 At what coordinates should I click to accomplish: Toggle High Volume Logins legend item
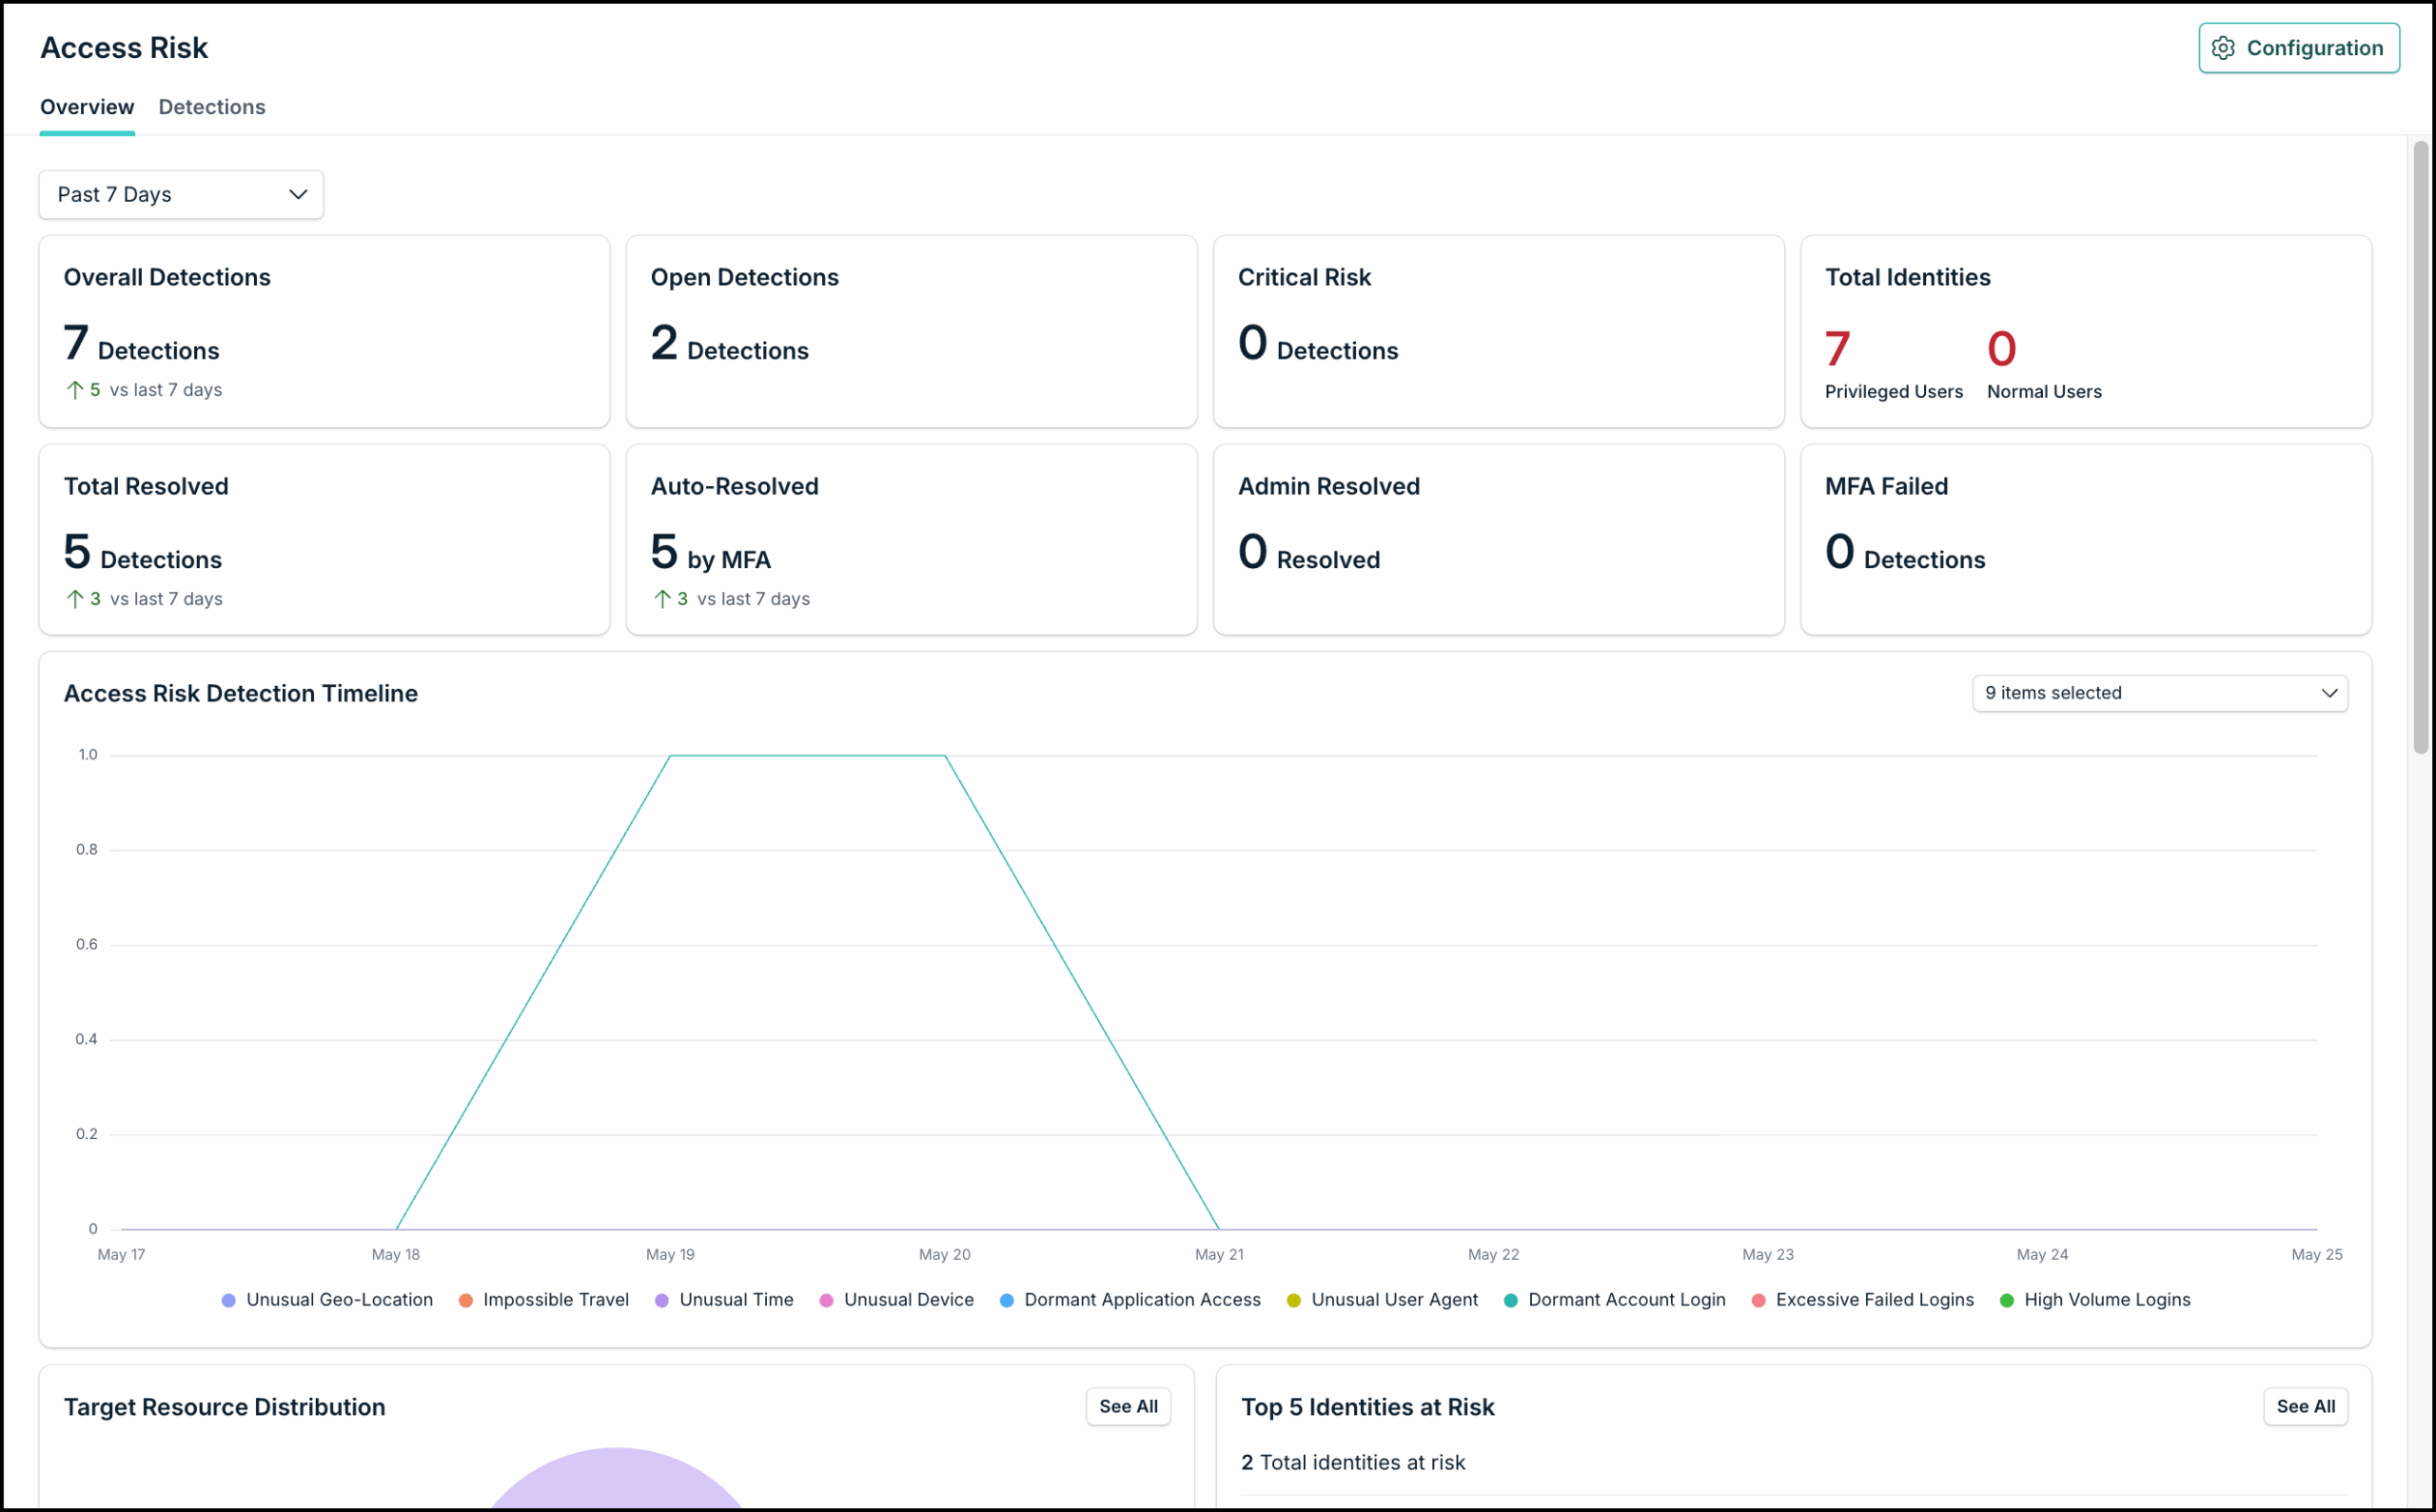tap(2095, 1299)
